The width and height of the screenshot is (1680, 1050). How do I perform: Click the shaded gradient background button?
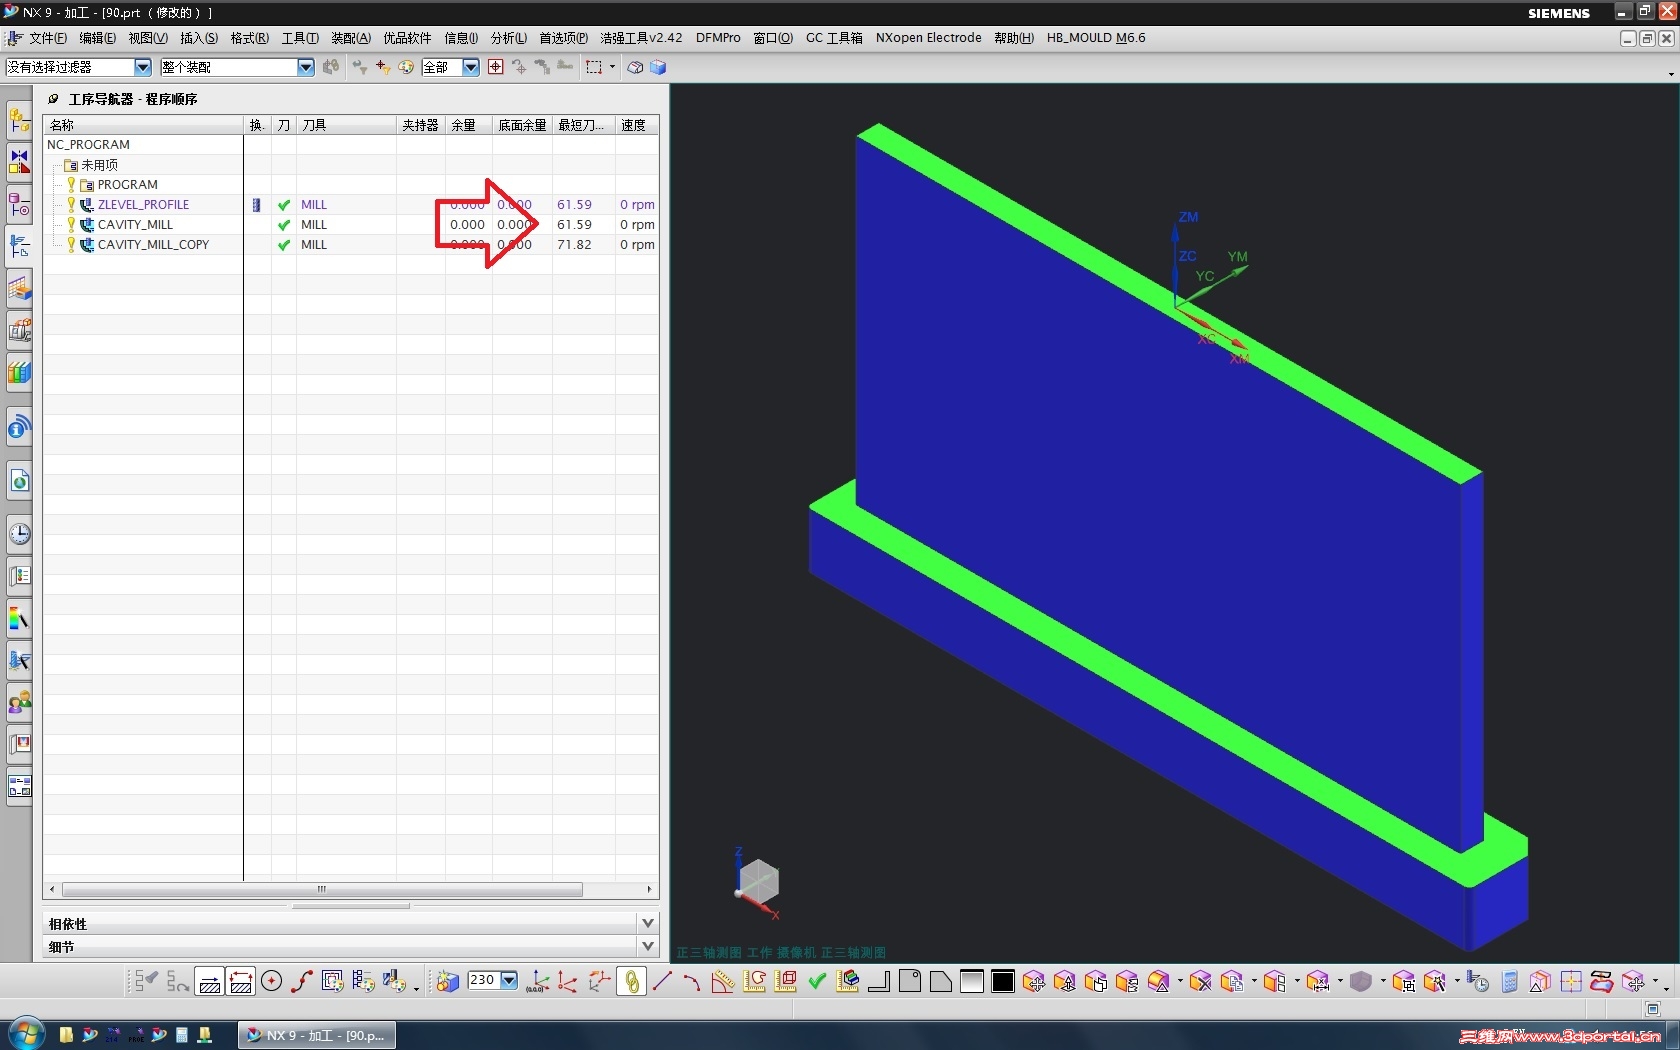tap(972, 981)
